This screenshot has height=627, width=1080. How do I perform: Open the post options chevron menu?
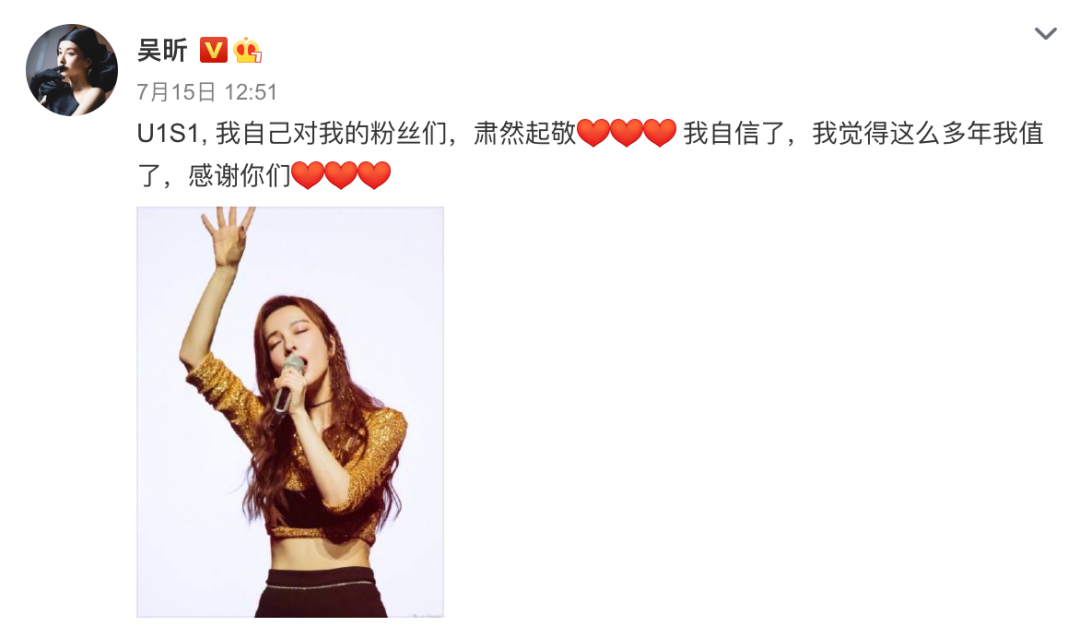(x=1045, y=33)
